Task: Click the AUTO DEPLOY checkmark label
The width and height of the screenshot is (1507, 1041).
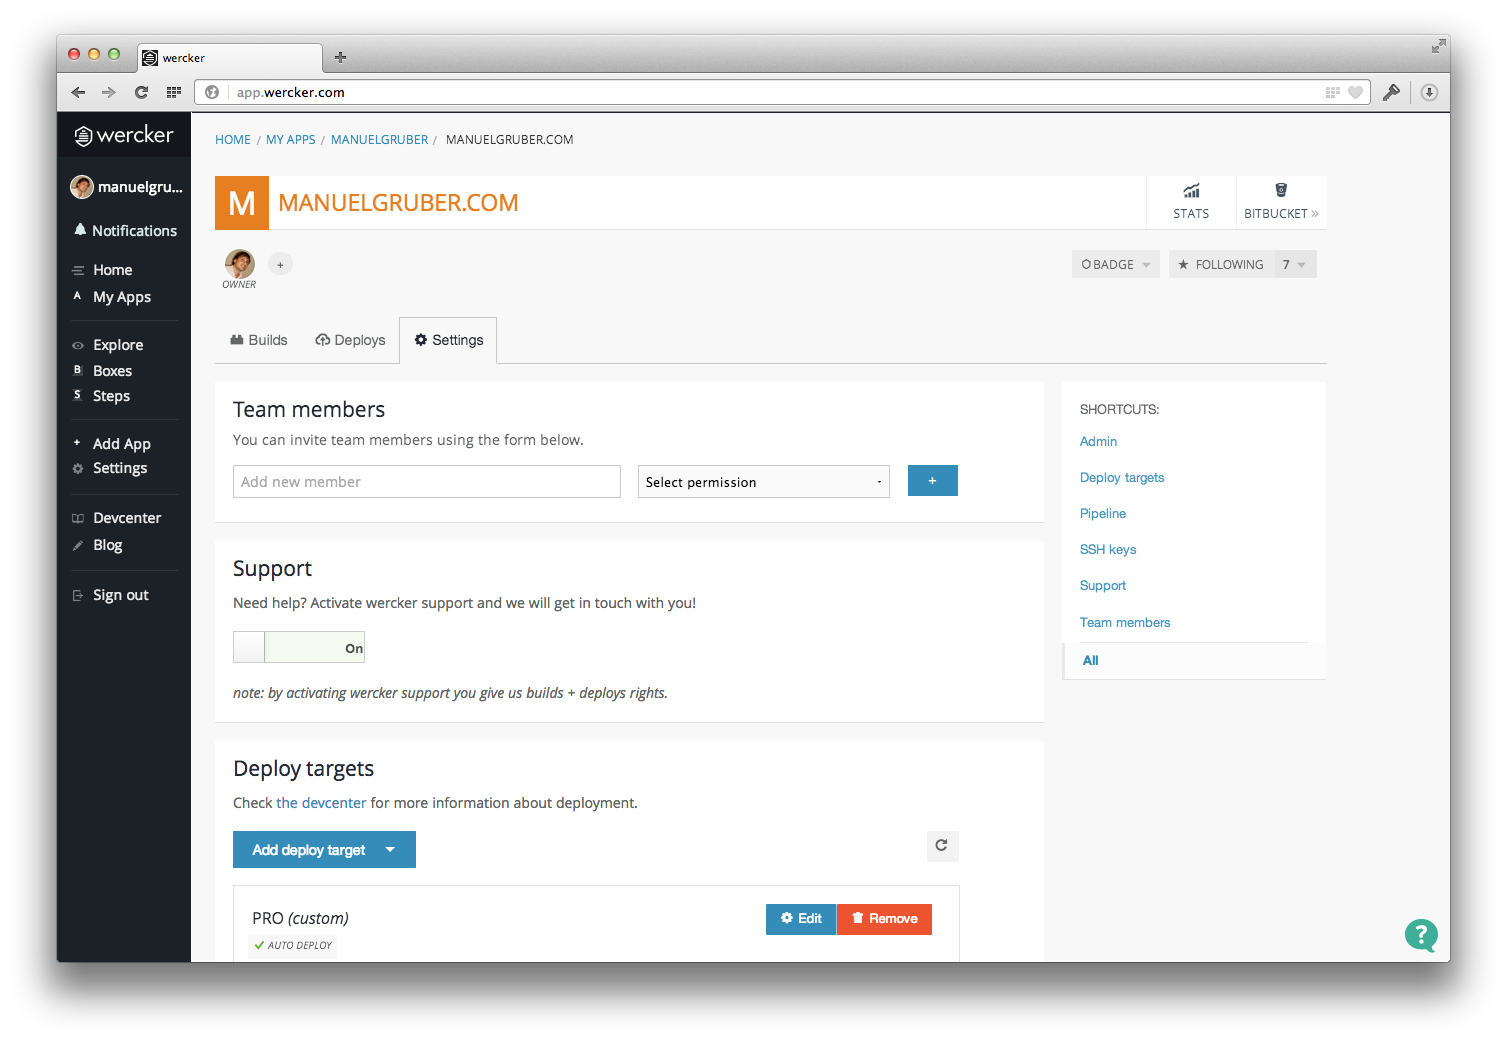Action: point(293,945)
